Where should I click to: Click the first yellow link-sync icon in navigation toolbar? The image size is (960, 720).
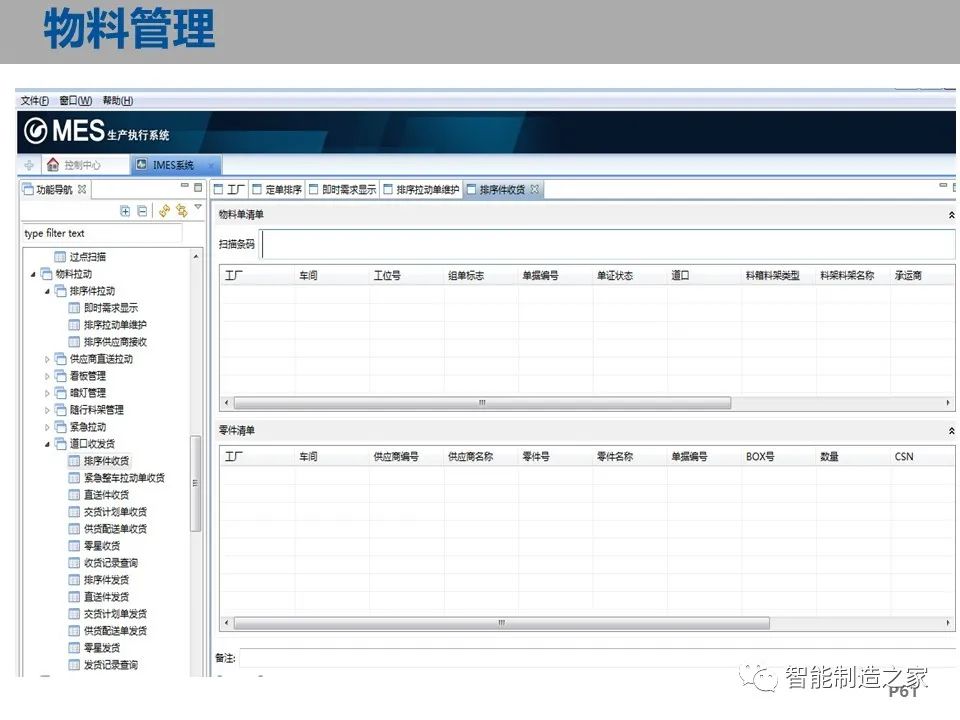[164, 211]
